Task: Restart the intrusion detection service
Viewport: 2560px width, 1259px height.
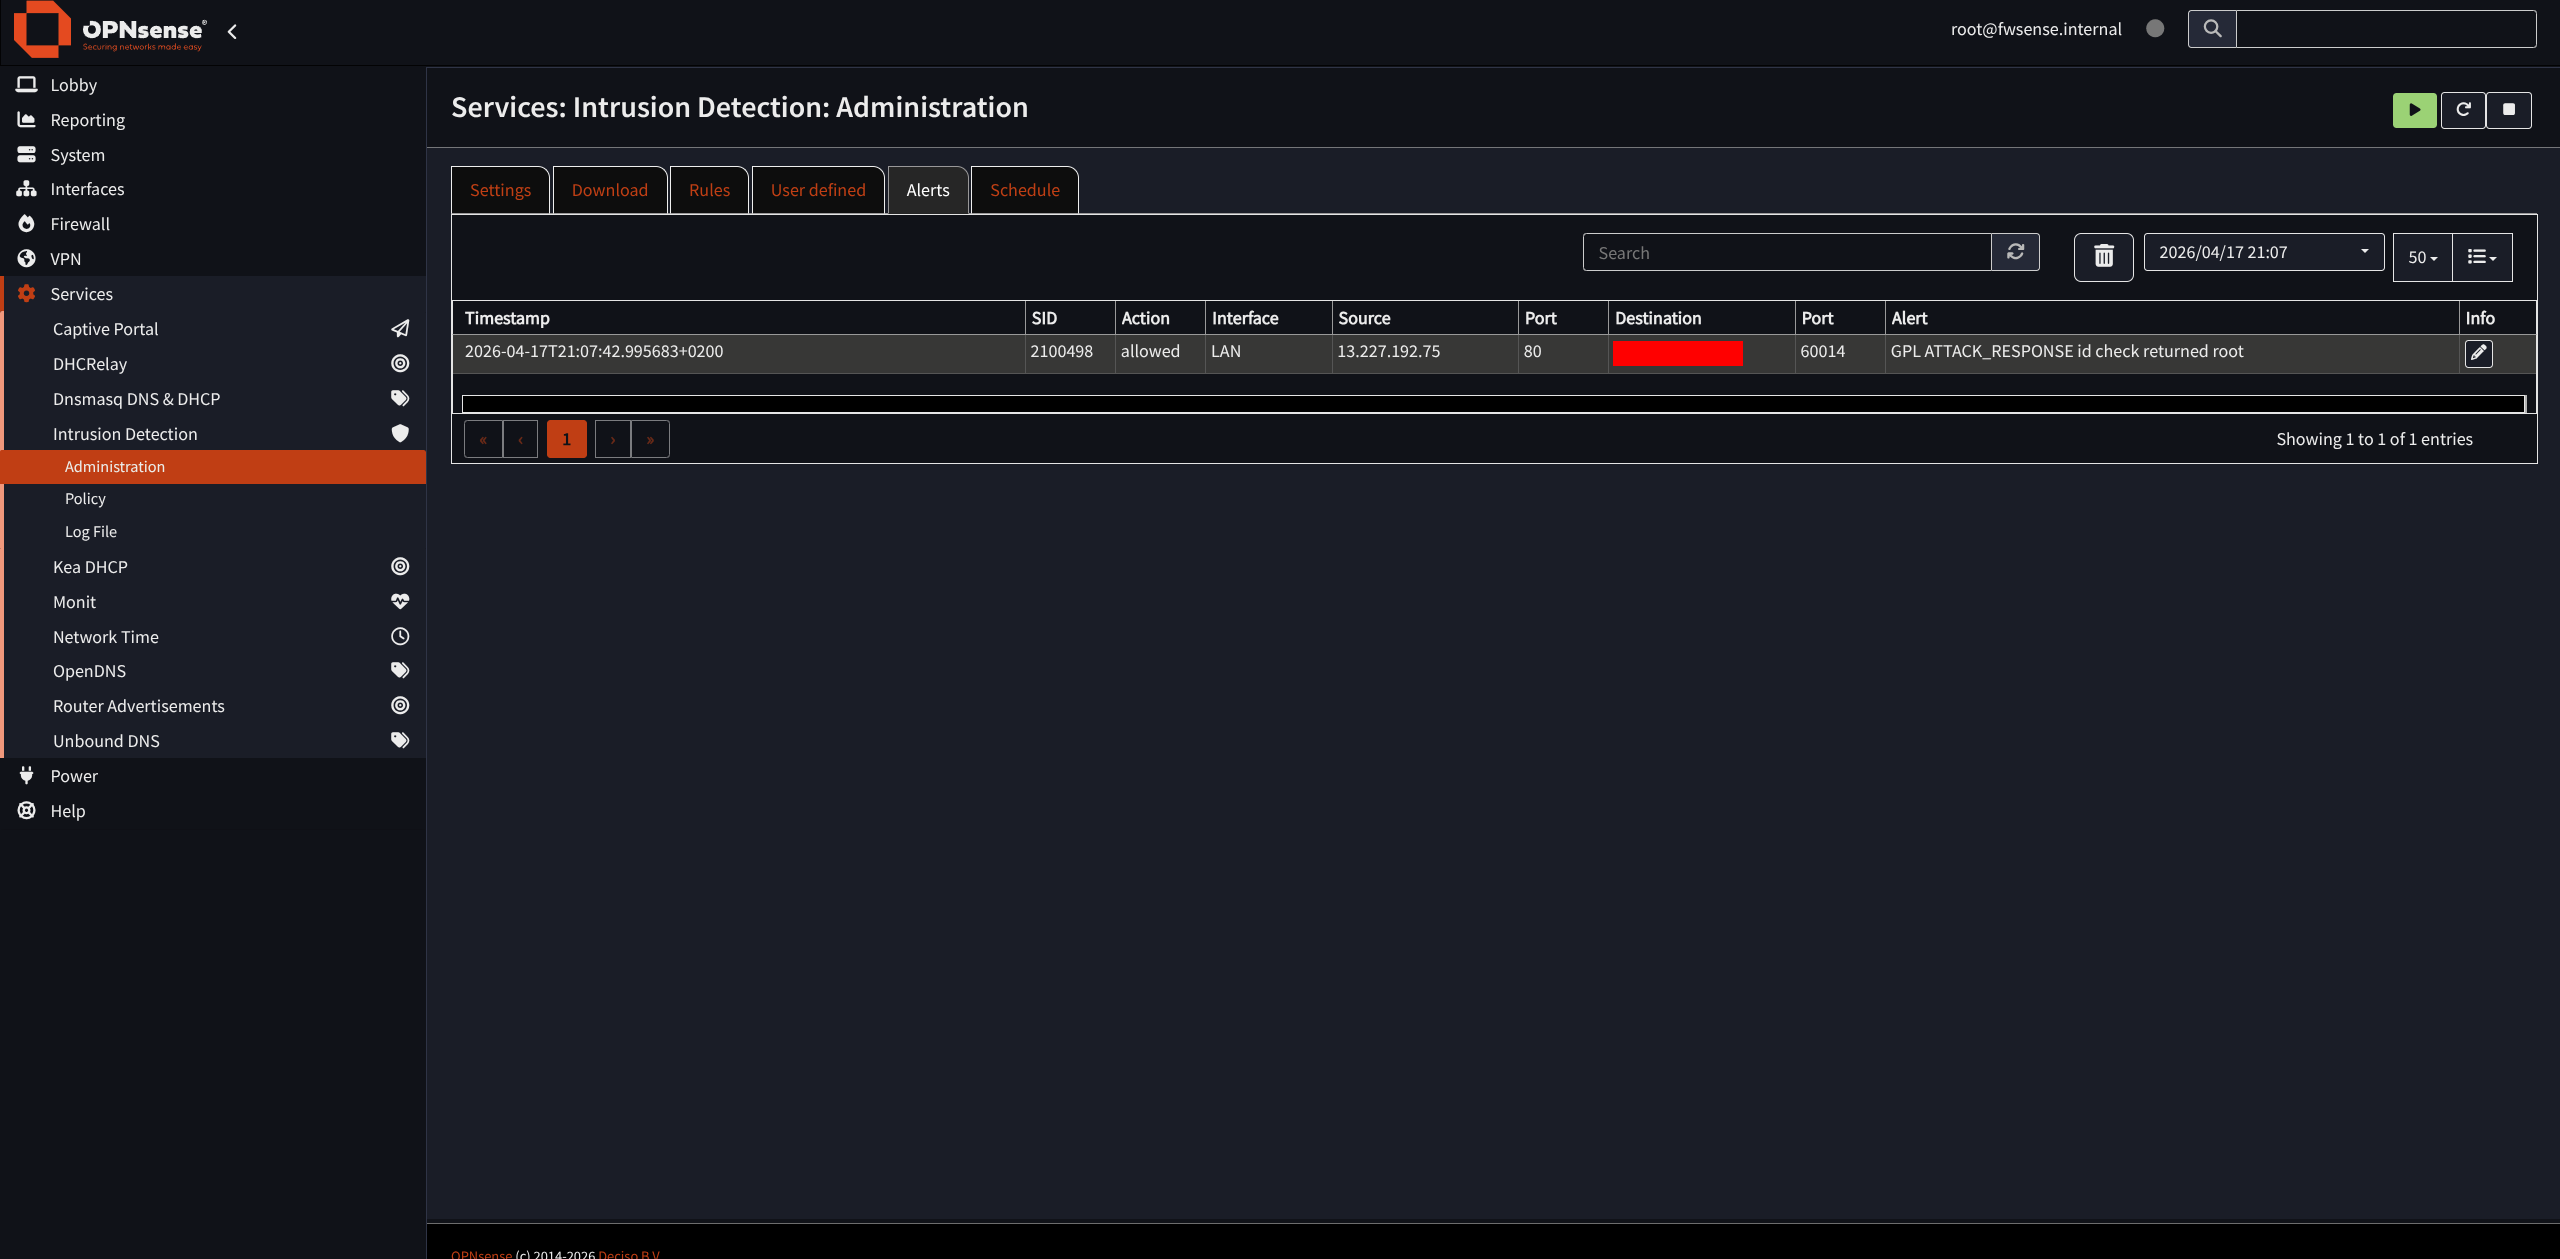Action: click(x=2463, y=110)
